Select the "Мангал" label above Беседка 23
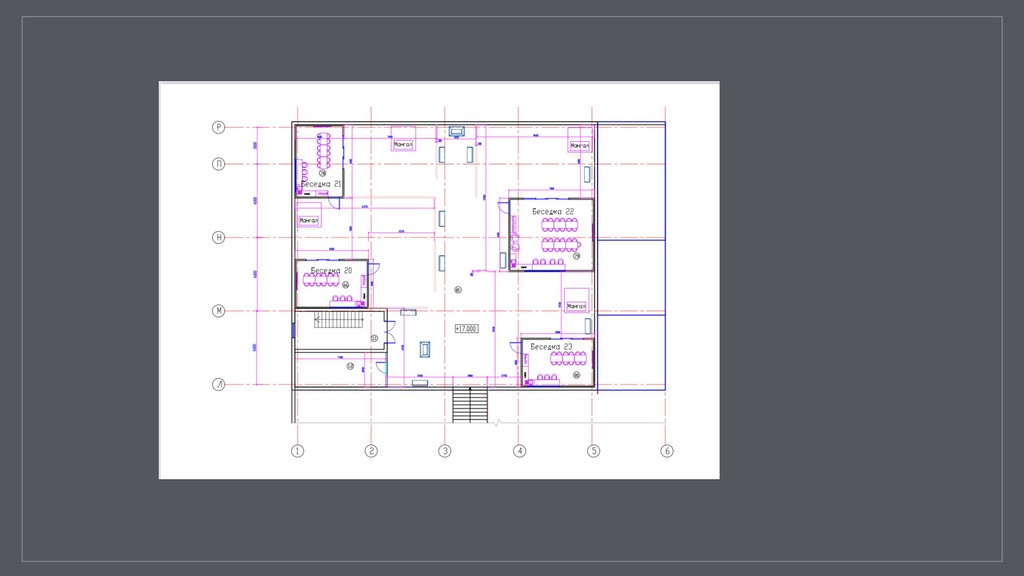The image size is (1024, 576). [x=576, y=306]
